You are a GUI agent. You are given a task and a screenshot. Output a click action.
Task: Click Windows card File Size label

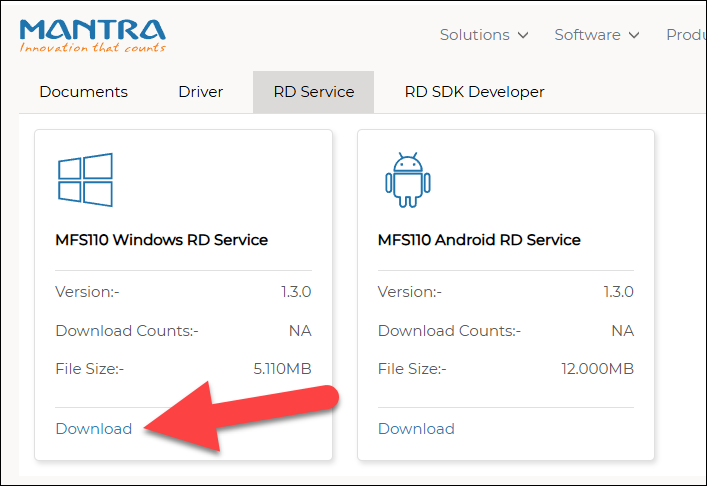(89, 369)
